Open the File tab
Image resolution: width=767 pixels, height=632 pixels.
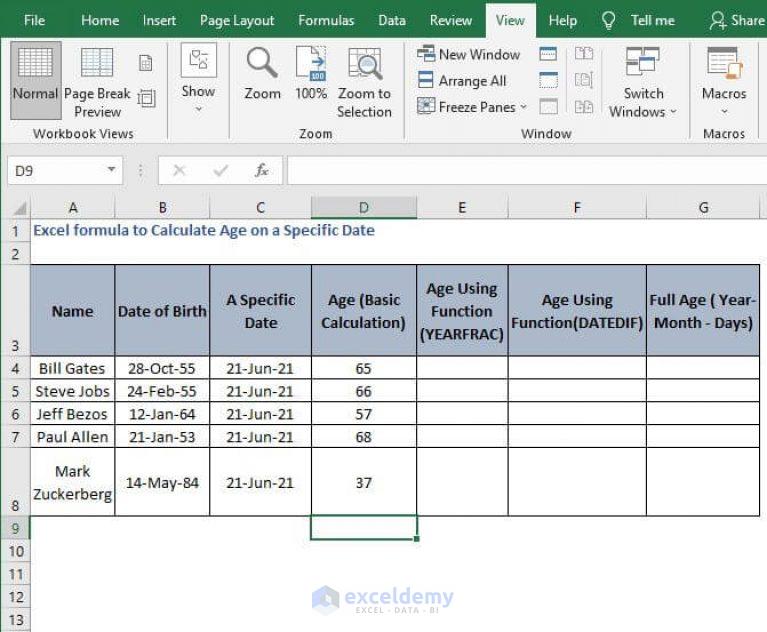pos(34,20)
